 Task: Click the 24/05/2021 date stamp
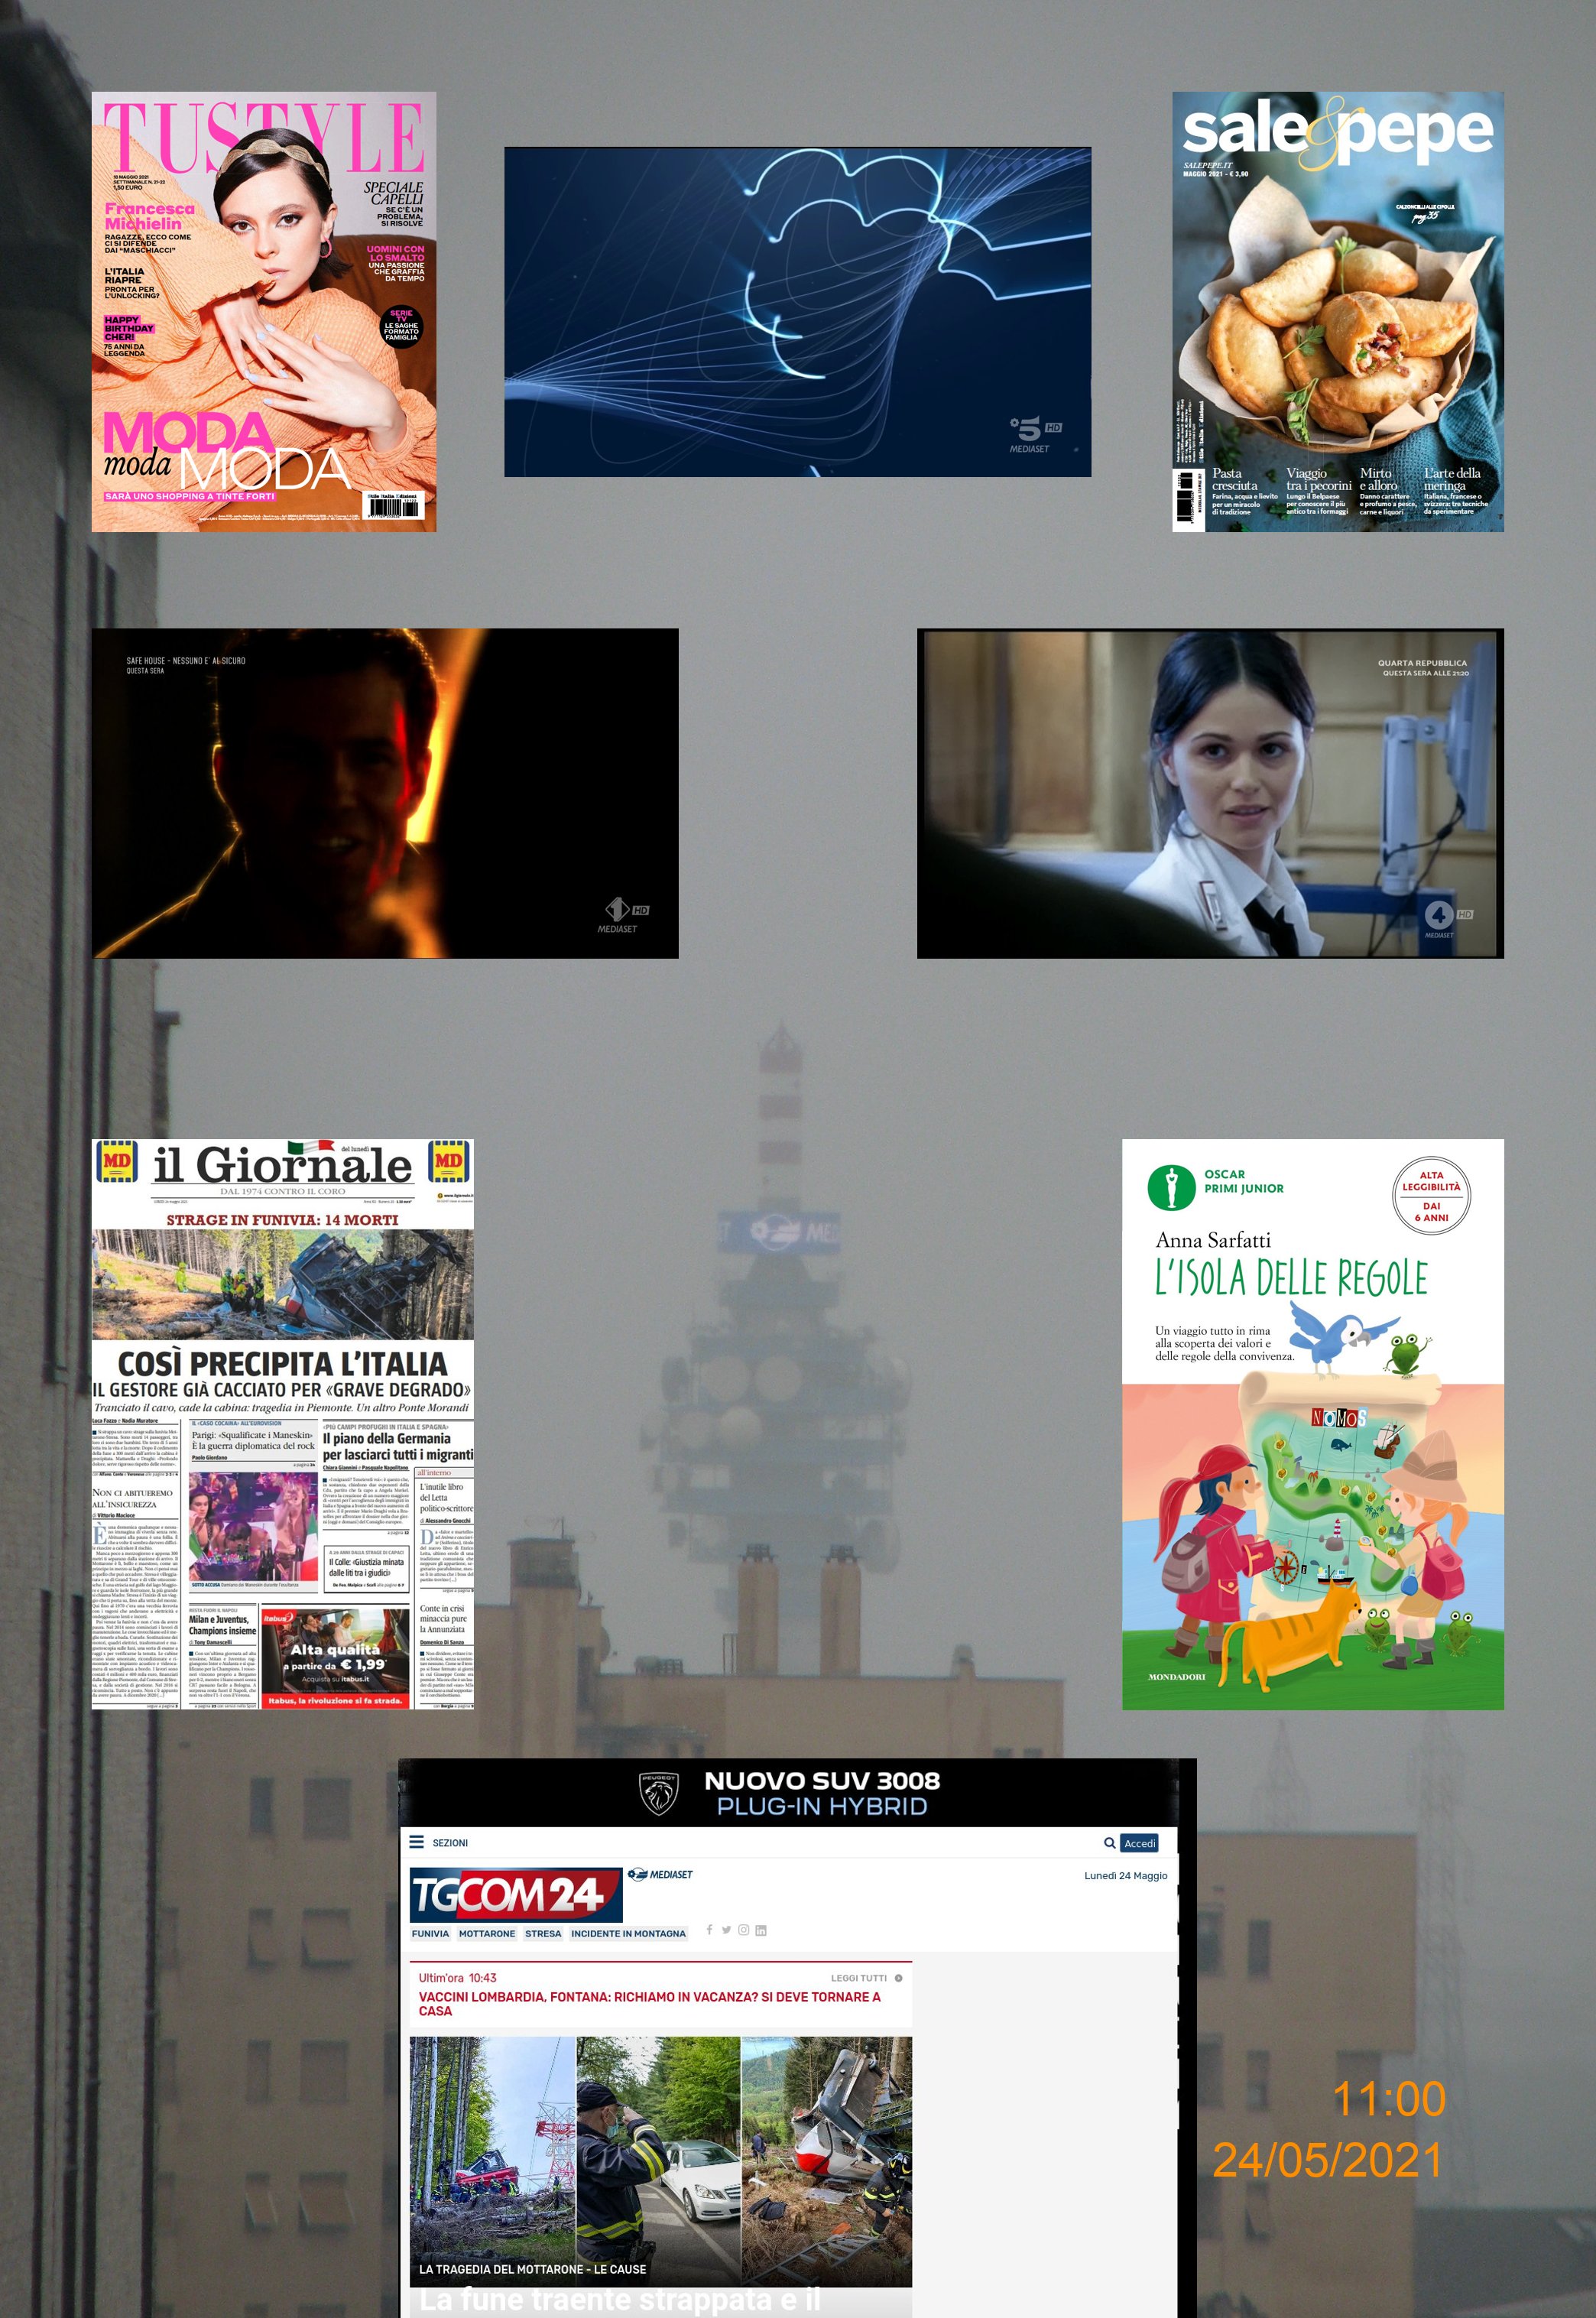pos(1328,2161)
